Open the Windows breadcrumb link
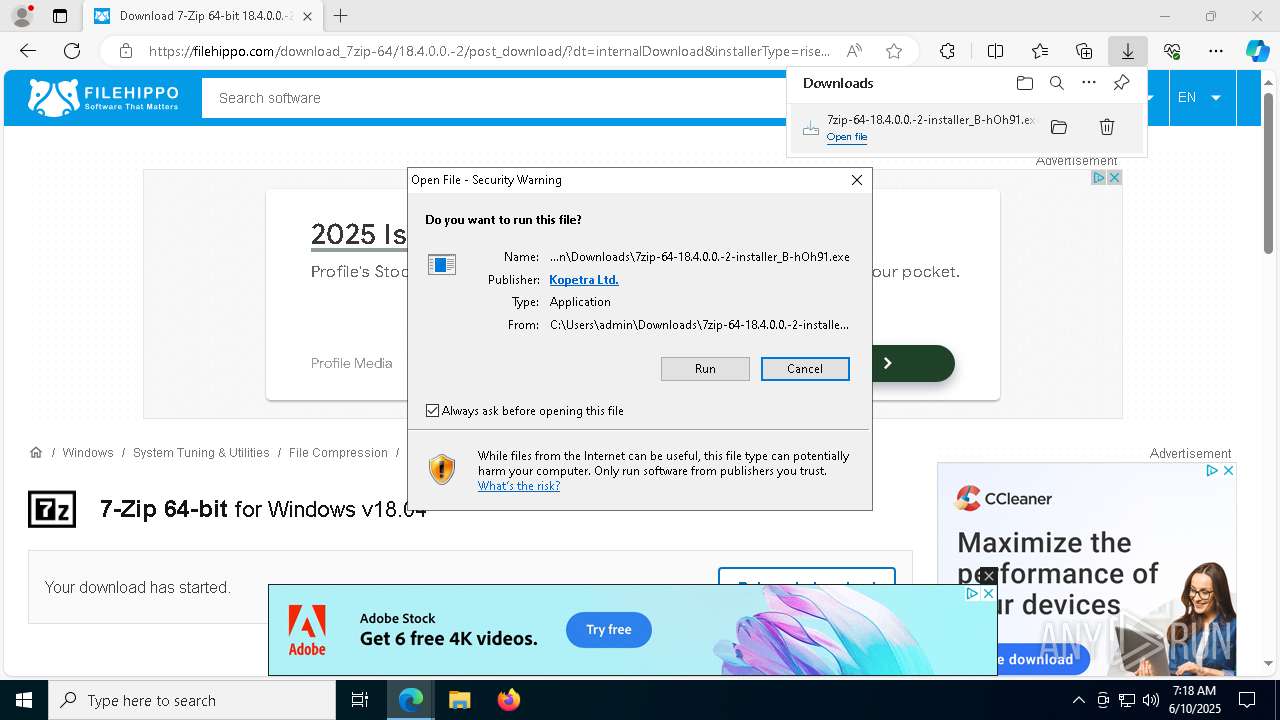 [88, 453]
